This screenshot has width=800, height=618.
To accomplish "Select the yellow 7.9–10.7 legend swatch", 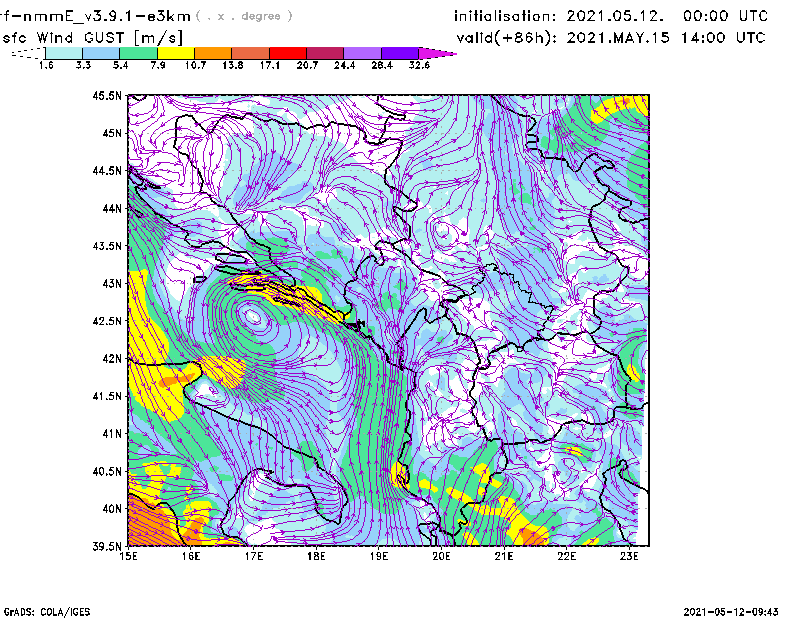I will coord(176,53).
